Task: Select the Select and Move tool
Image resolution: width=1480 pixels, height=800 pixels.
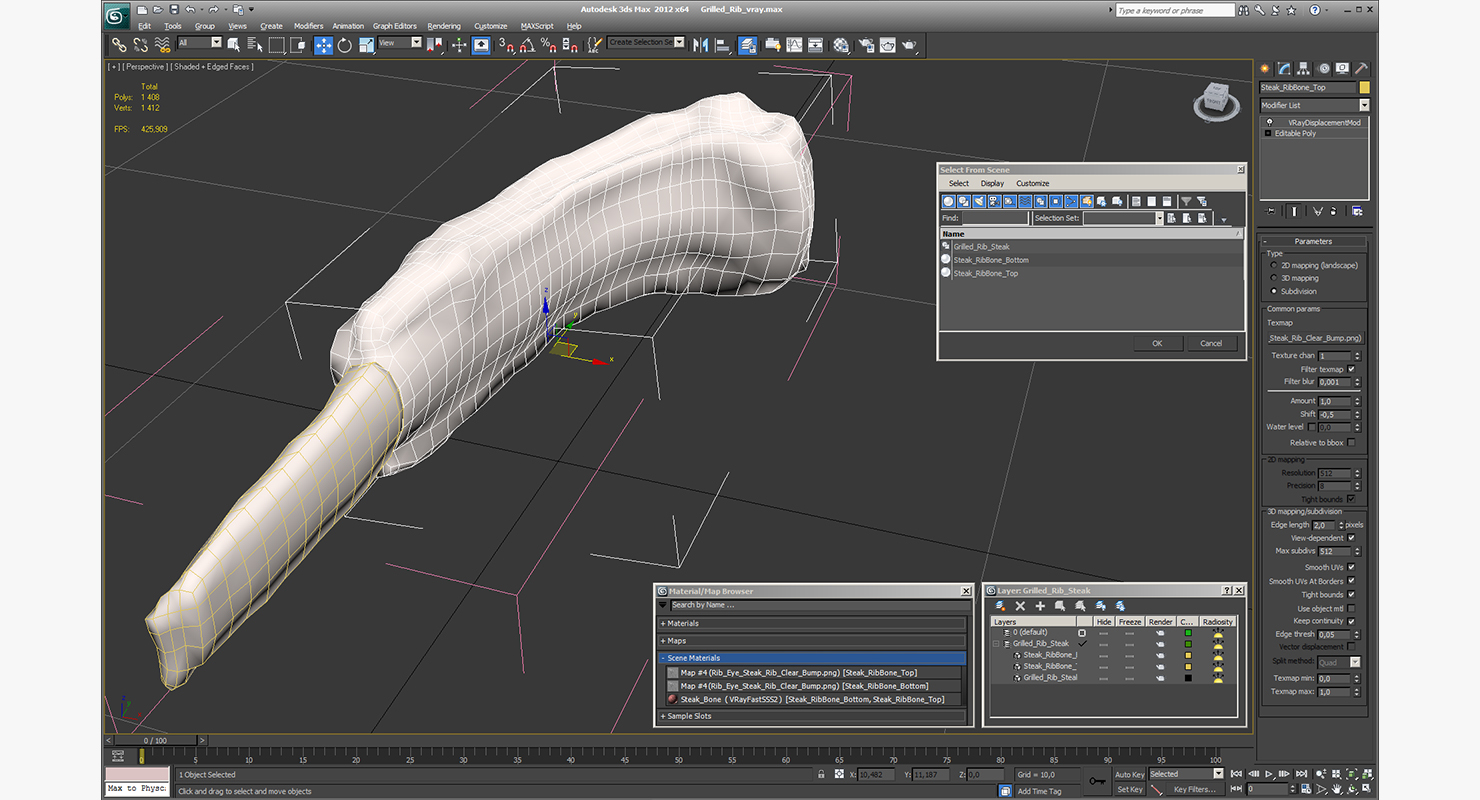Action: coord(323,45)
